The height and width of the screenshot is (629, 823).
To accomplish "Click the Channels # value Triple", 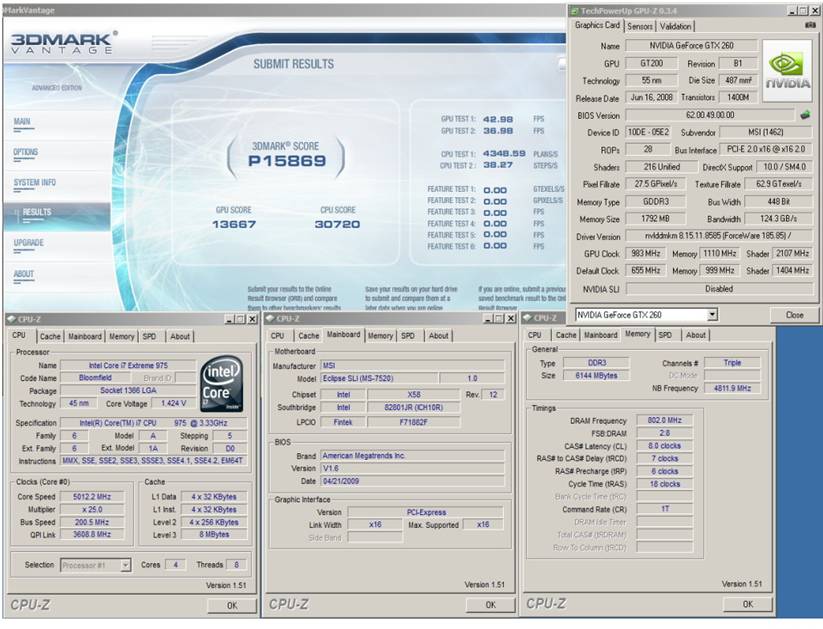I will pyautogui.click(x=732, y=363).
